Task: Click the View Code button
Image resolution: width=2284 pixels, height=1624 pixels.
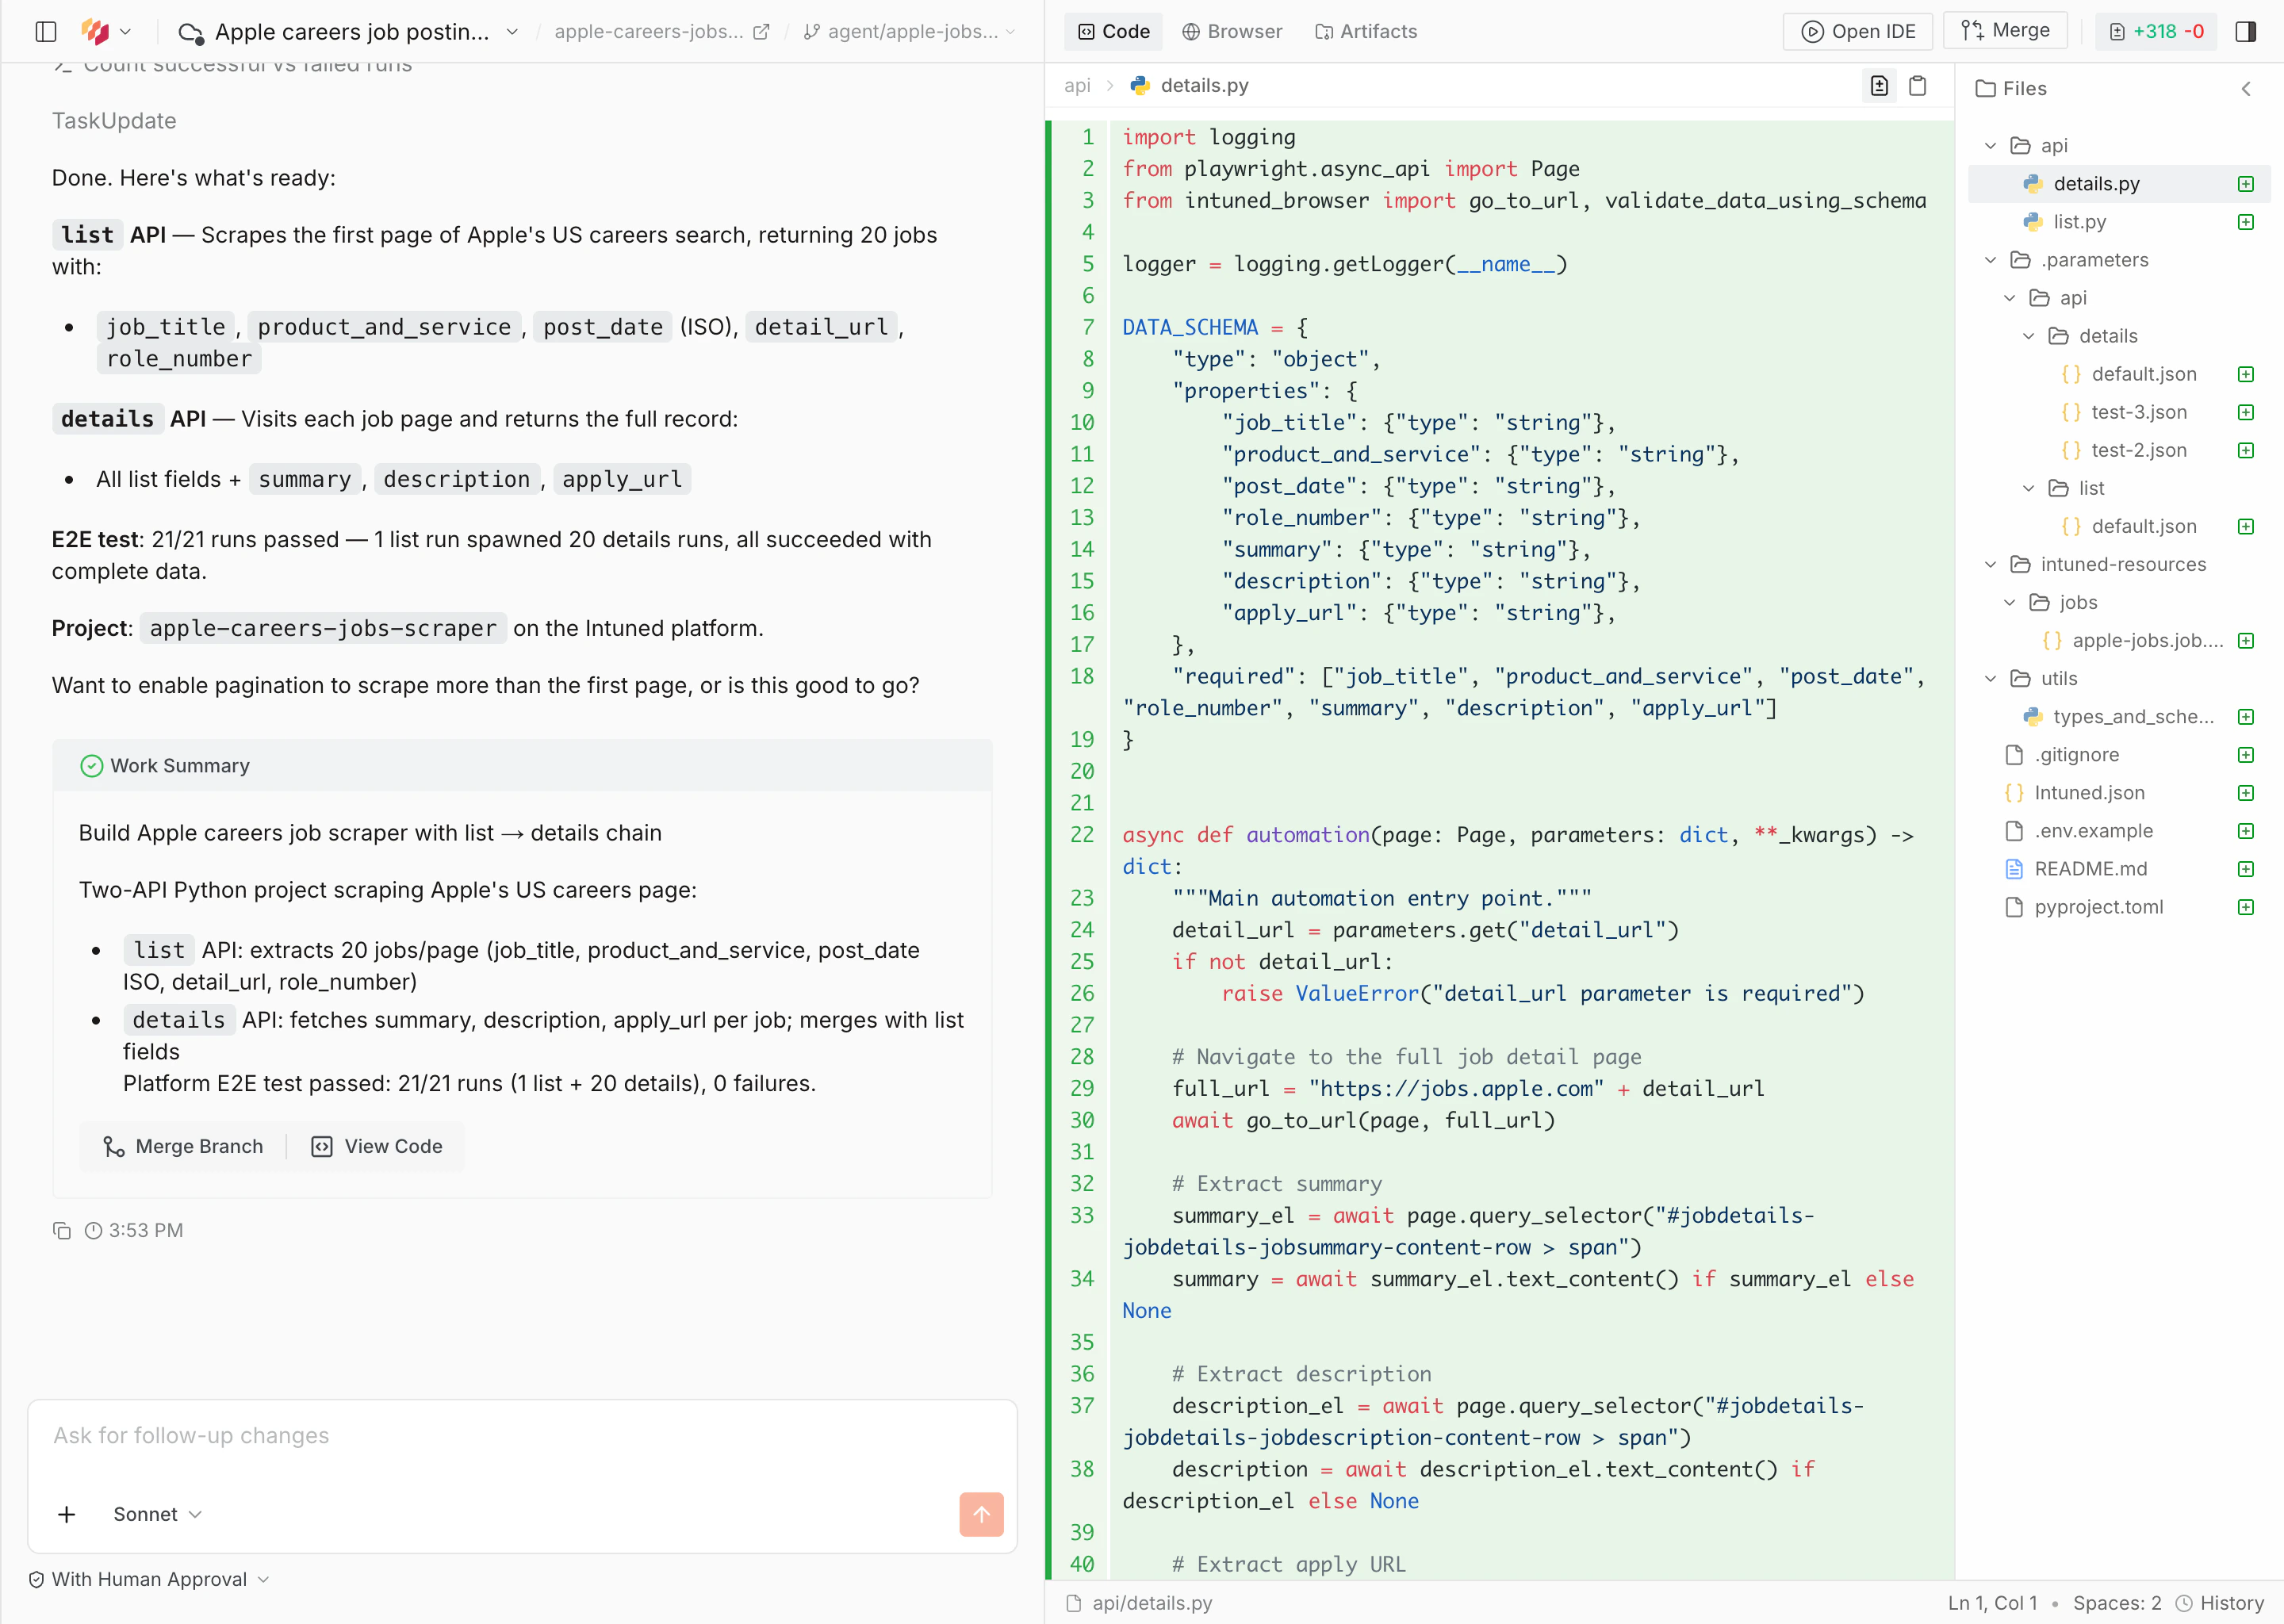Action: coord(377,1146)
